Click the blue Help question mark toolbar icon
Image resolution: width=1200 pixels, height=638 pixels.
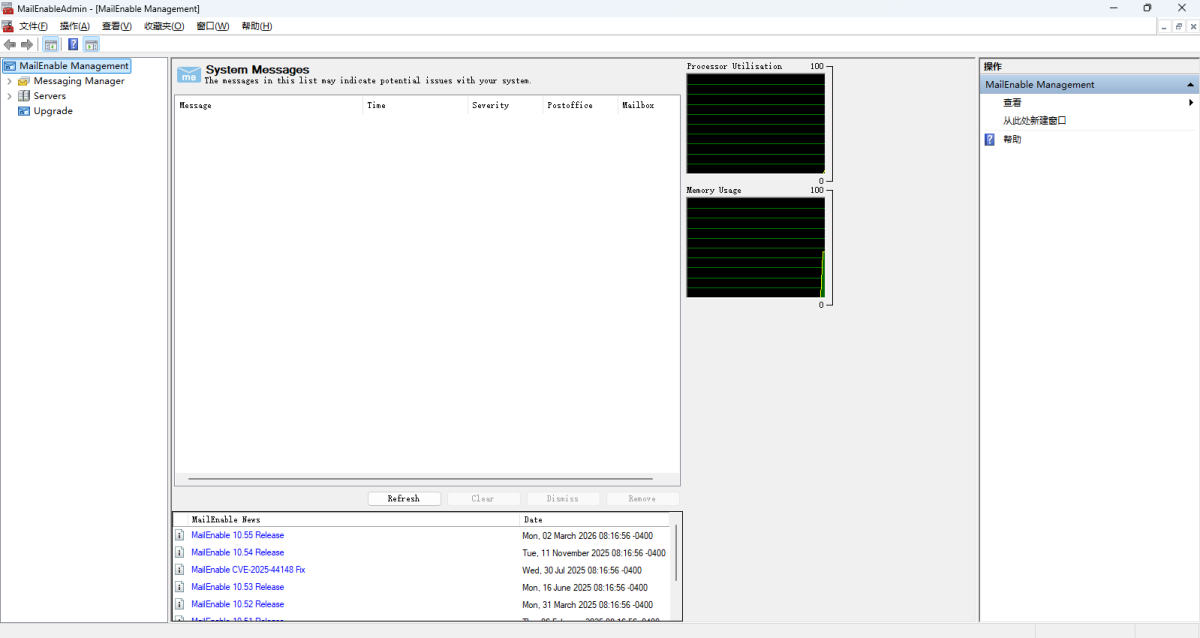coord(73,45)
